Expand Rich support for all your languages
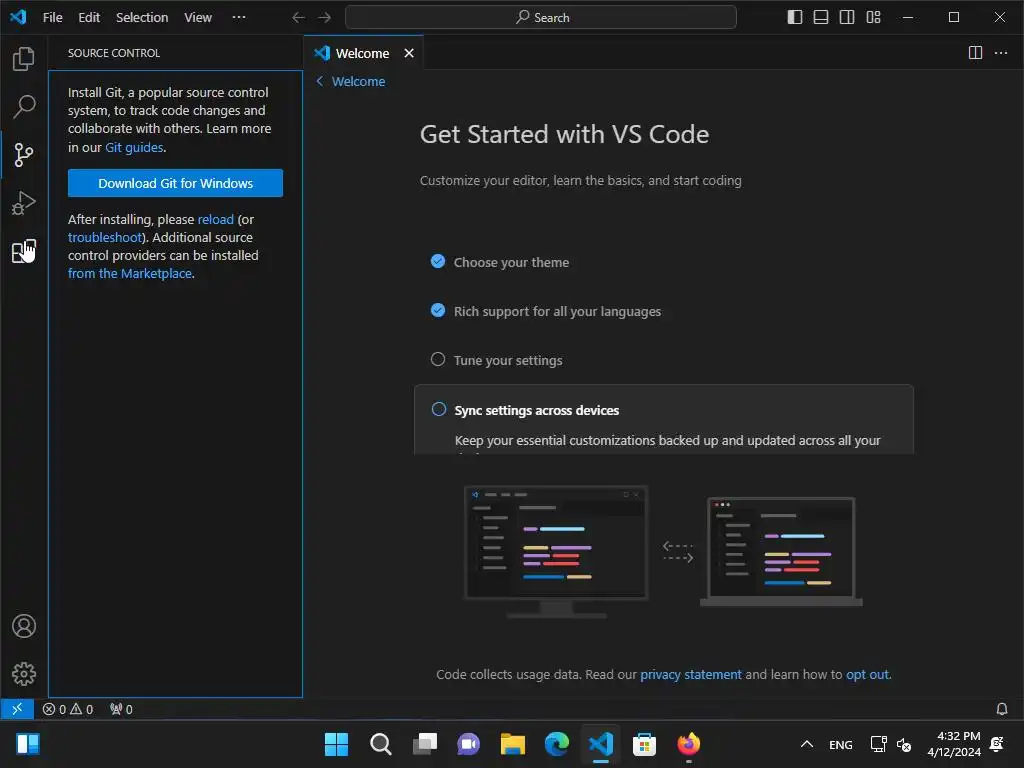1024x768 pixels. coord(557,312)
